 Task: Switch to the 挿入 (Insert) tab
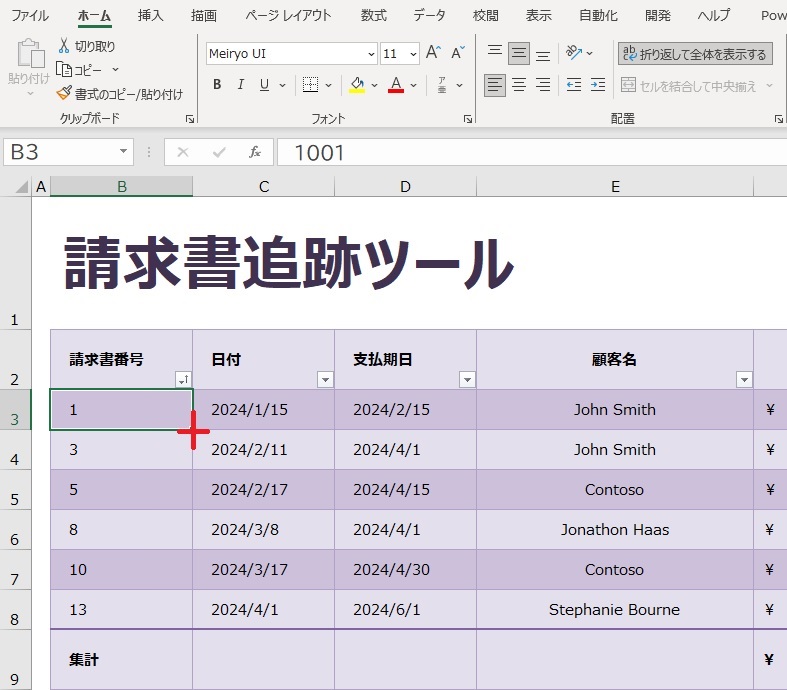pyautogui.click(x=151, y=16)
